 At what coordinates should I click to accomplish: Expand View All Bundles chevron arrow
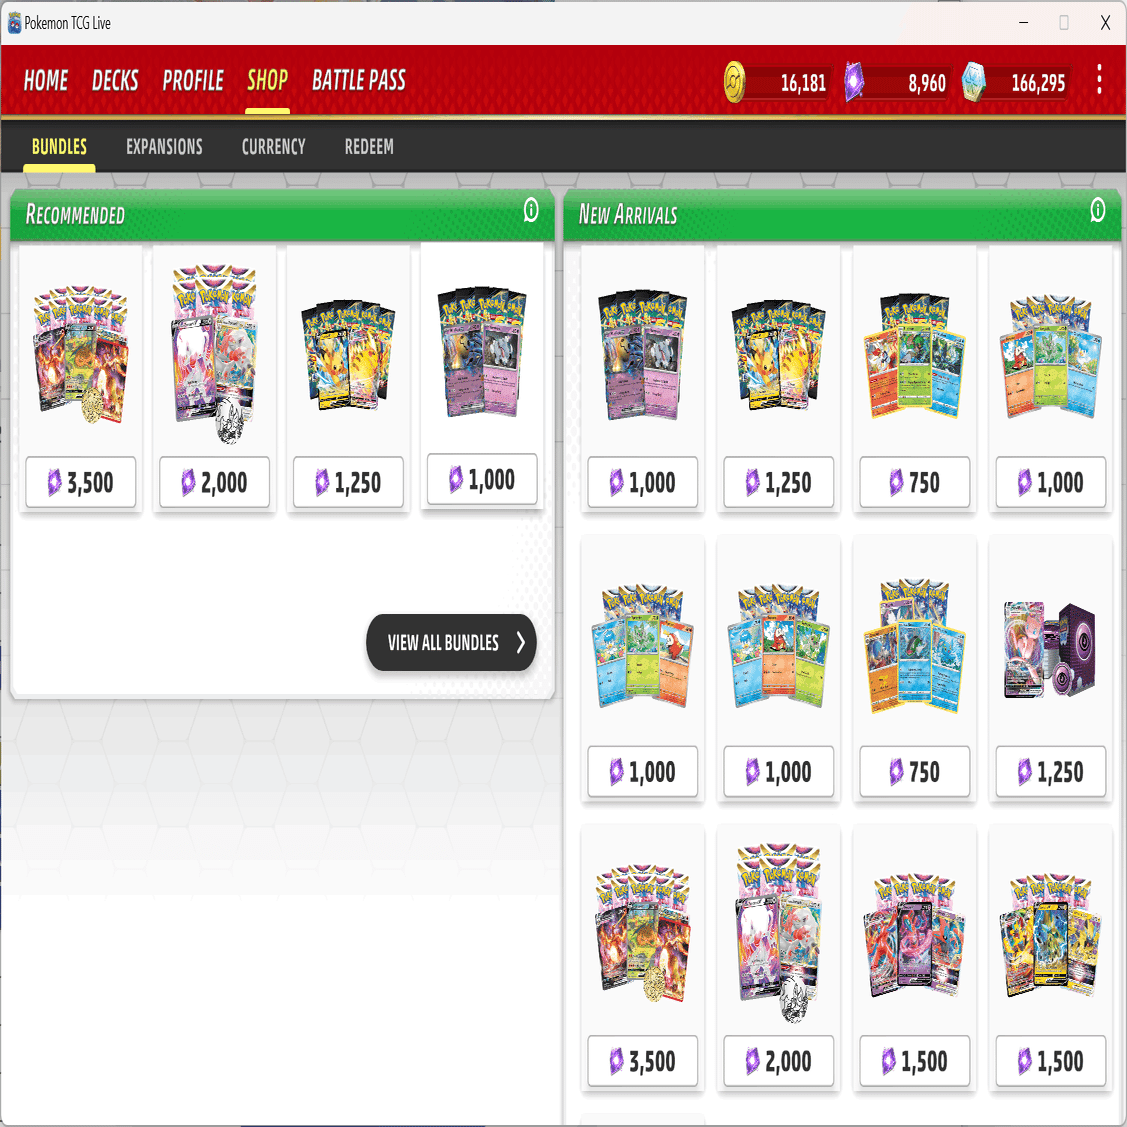[x=520, y=643]
